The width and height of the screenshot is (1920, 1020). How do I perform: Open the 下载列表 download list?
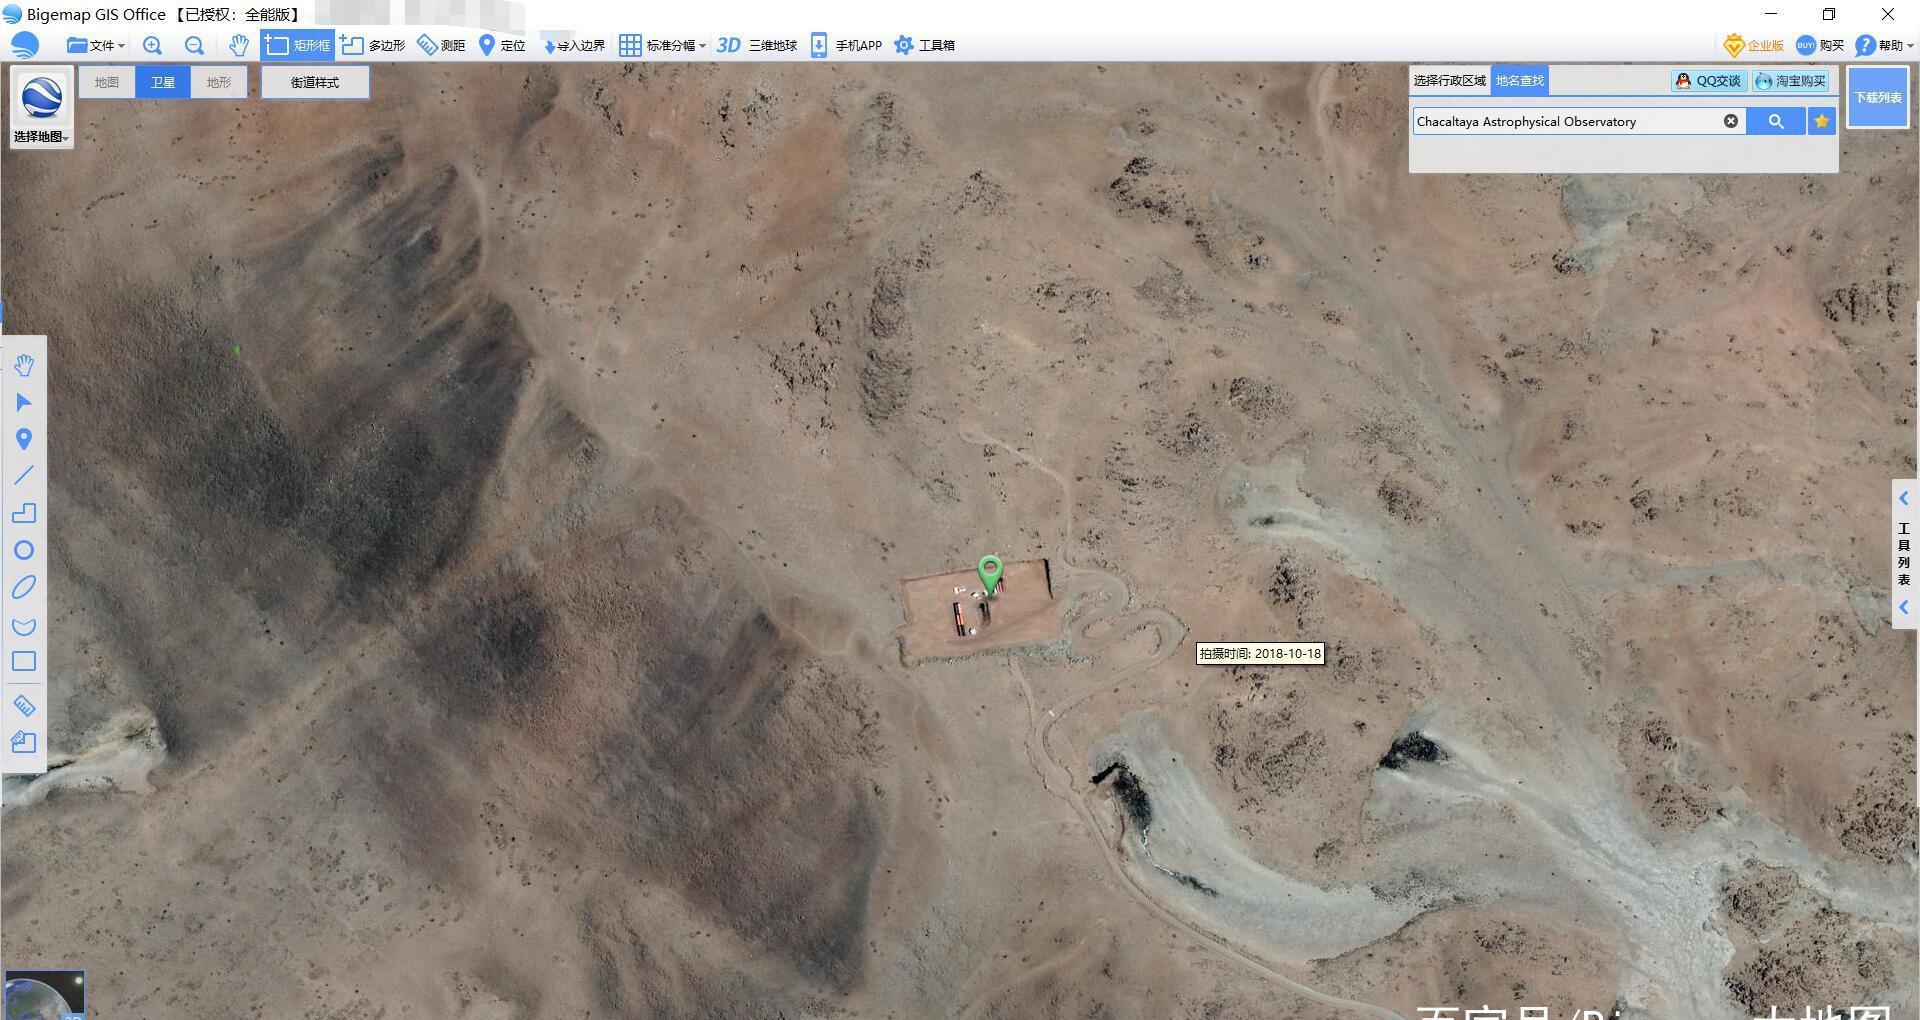(x=1877, y=97)
